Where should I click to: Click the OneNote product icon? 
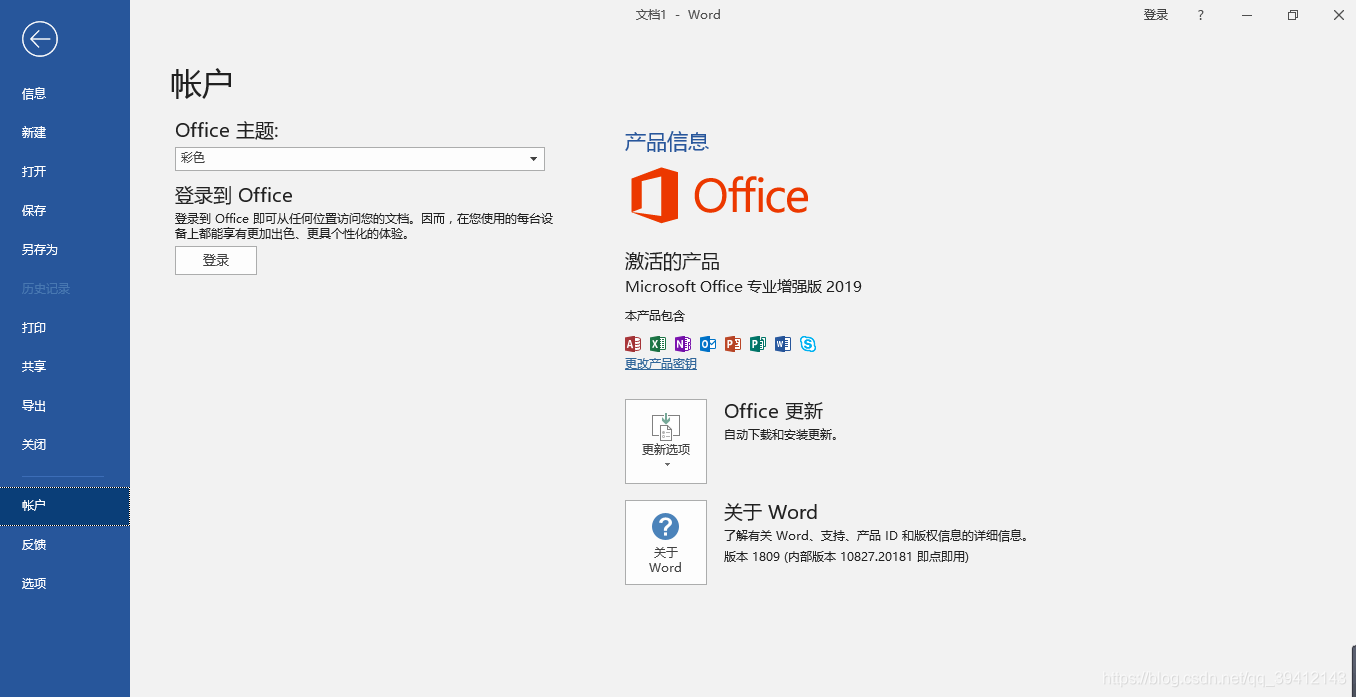tap(683, 344)
